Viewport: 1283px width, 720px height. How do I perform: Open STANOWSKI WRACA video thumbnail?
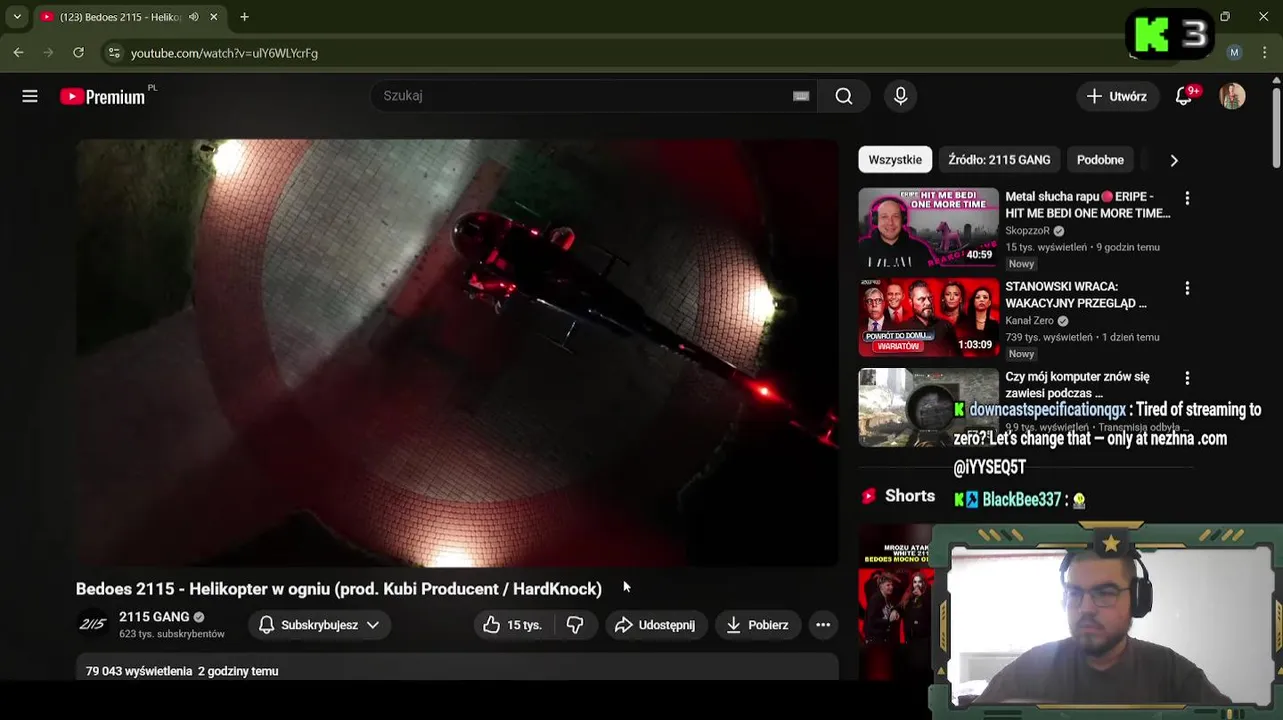click(928, 317)
